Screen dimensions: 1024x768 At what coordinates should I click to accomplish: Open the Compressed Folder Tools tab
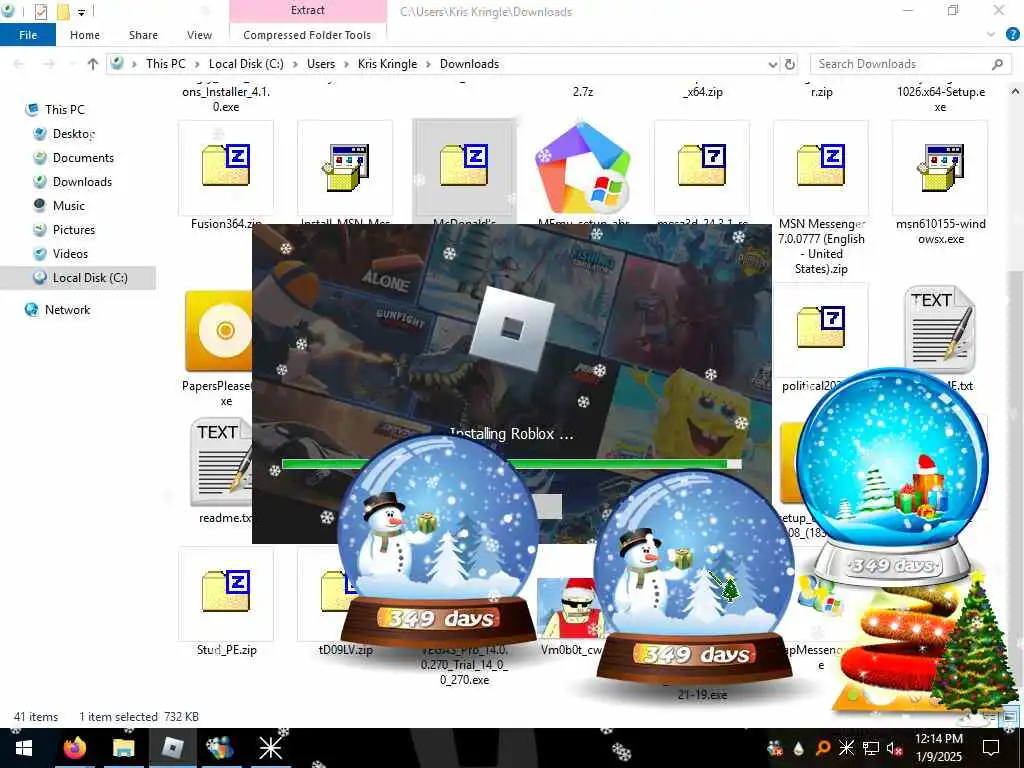(x=307, y=35)
